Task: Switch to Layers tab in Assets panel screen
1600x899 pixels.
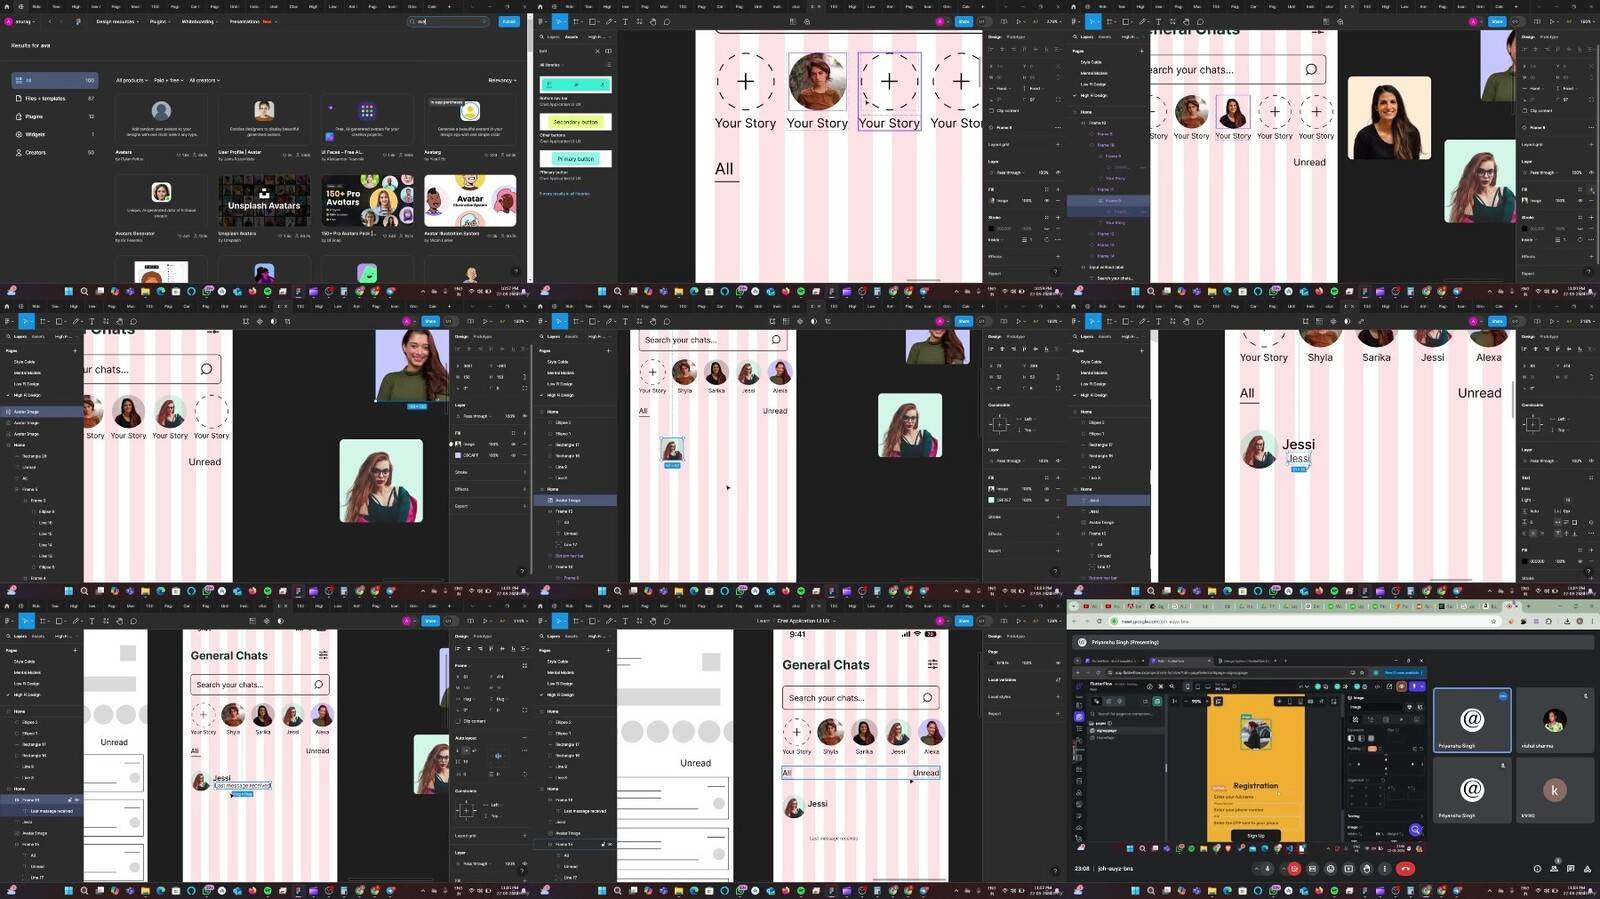Action: [x=553, y=37]
